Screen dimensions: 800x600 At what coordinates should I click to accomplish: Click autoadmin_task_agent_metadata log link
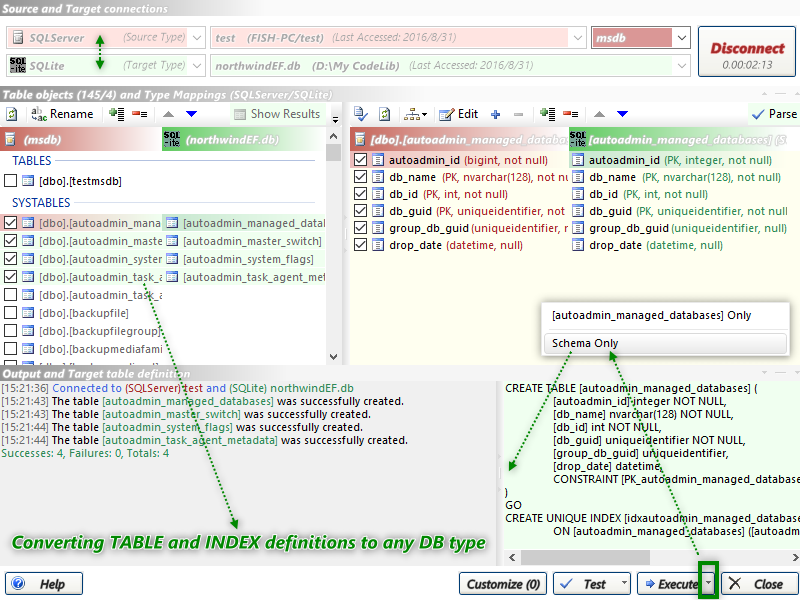tap(190, 440)
